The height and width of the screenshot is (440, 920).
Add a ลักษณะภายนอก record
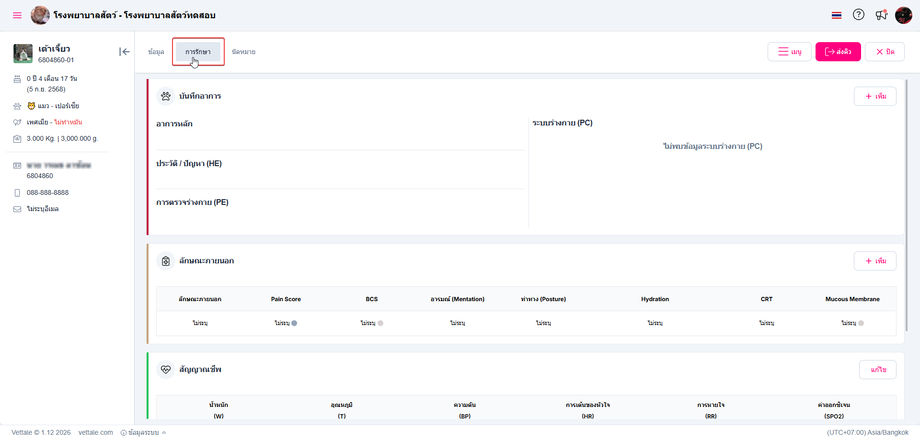tap(874, 261)
